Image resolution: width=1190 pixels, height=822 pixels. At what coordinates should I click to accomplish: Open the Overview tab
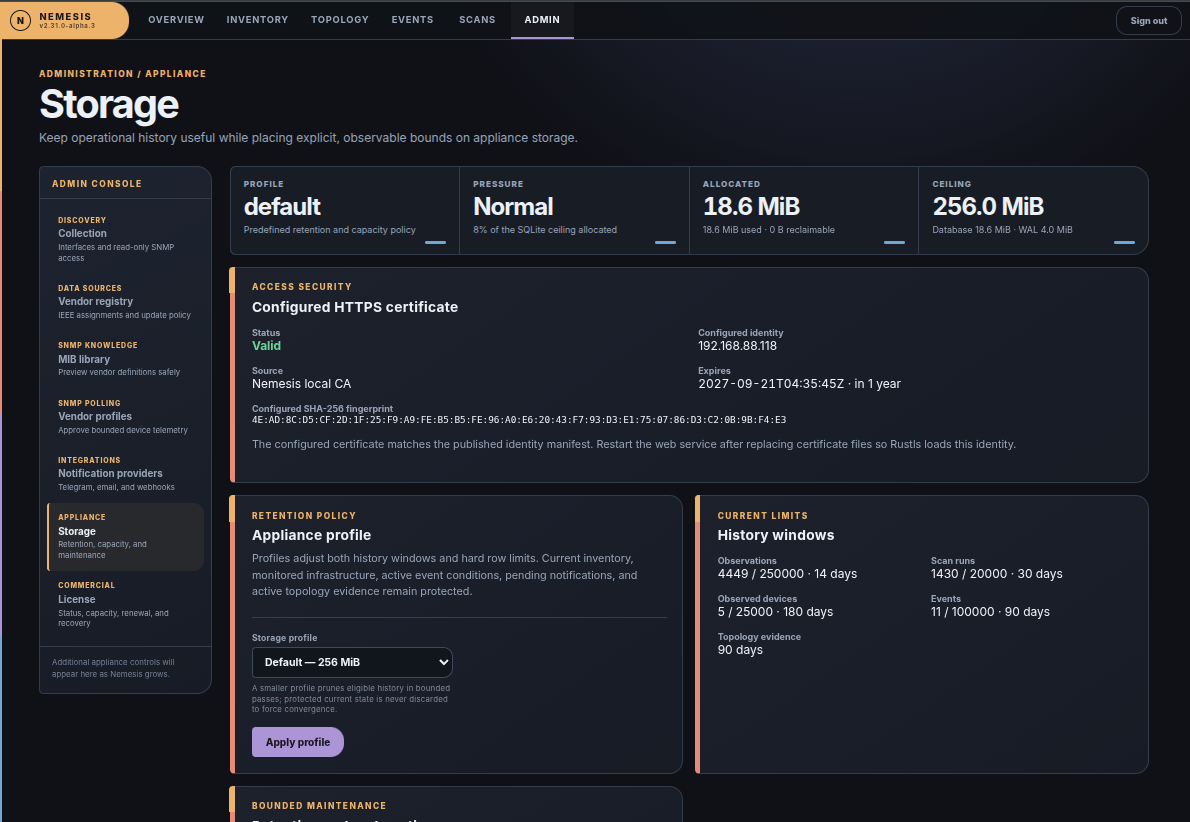point(176,20)
